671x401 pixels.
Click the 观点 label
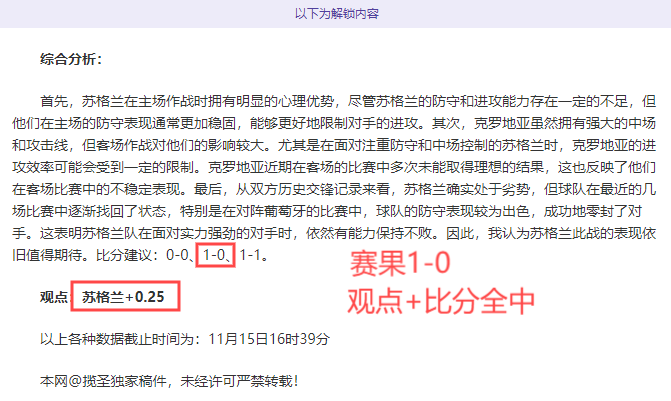[54, 297]
